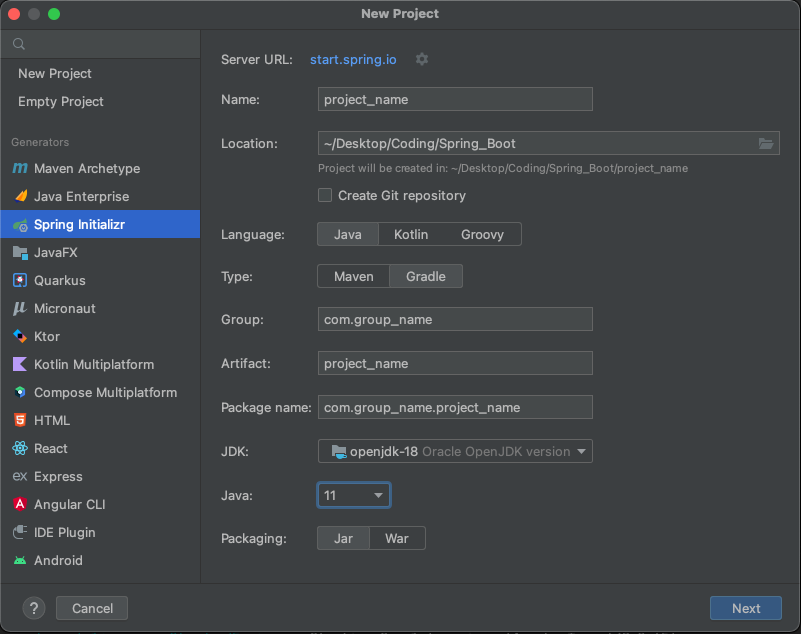Click the Ktor generator icon
The width and height of the screenshot is (801, 634).
pyautogui.click(x=20, y=336)
